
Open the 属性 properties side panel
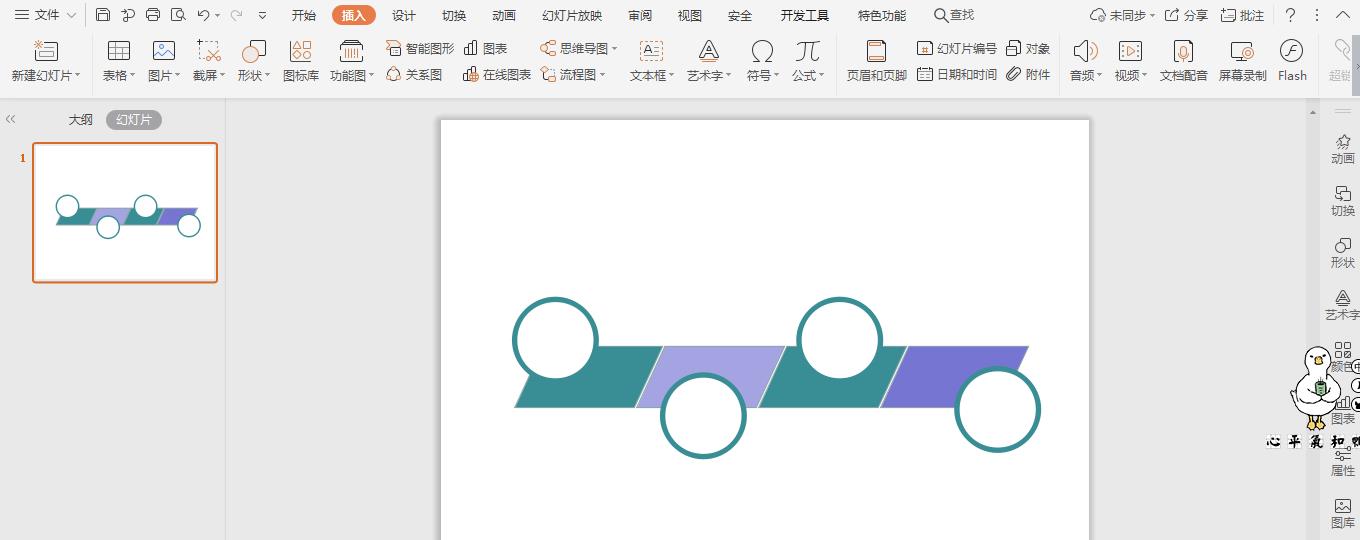(x=1343, y=462)
